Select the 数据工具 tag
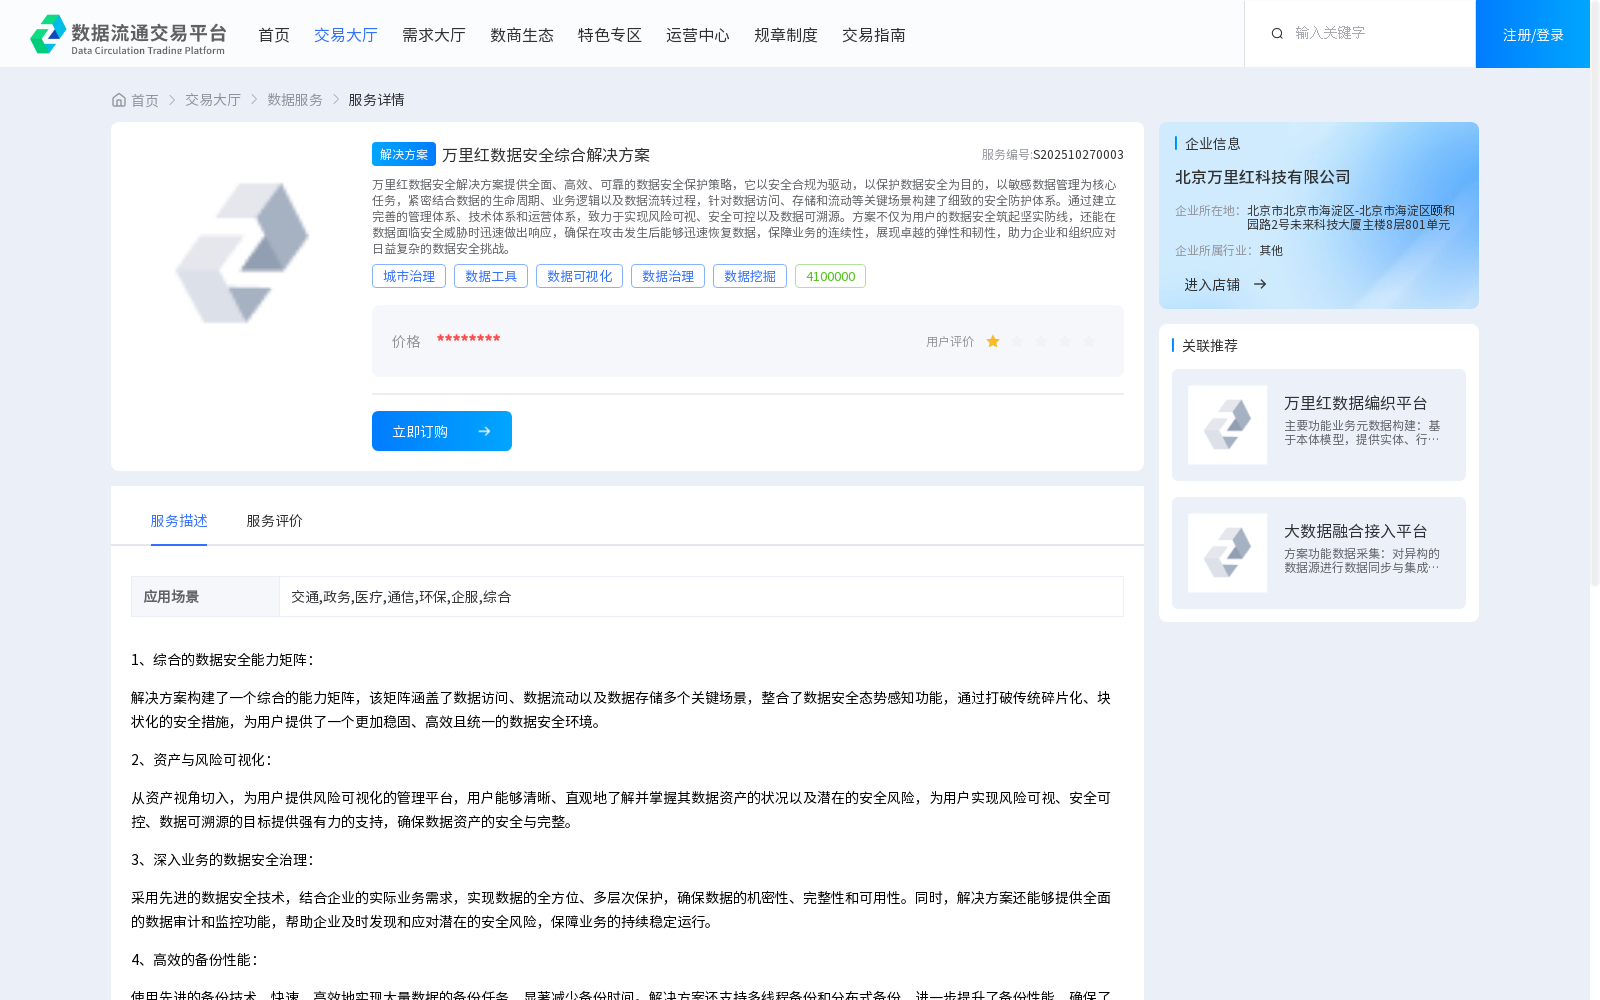The image size is (1600, 1000). pyautogui.click(x=491, y=276)
